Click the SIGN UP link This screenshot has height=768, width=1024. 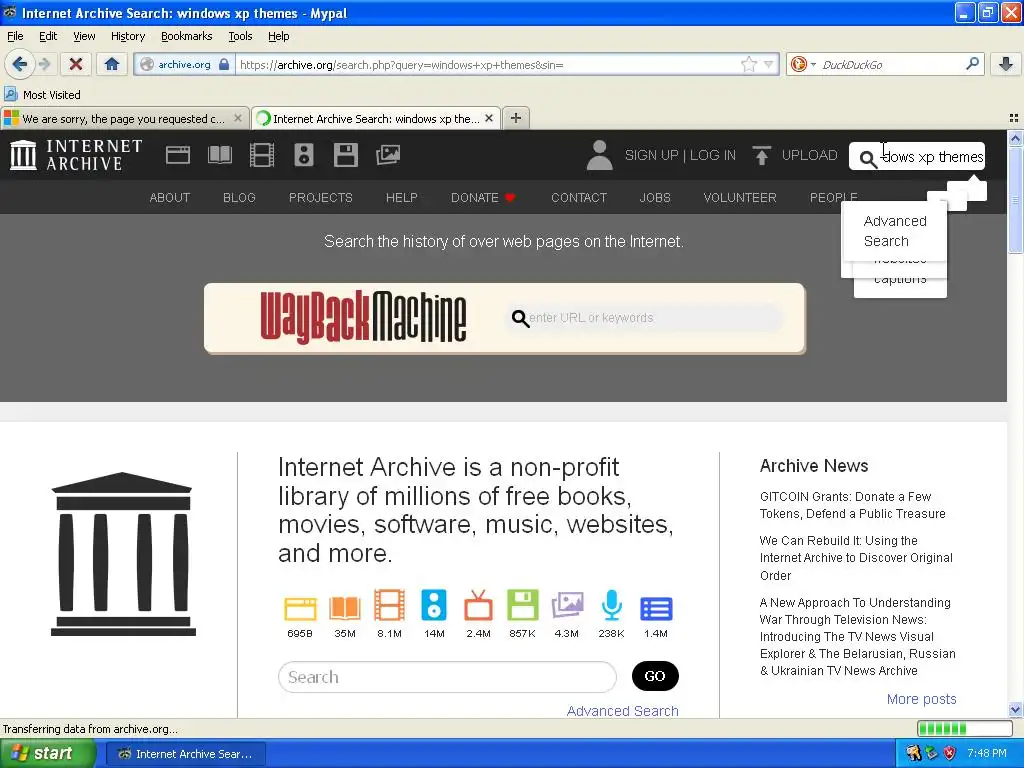tap(651, 155)
